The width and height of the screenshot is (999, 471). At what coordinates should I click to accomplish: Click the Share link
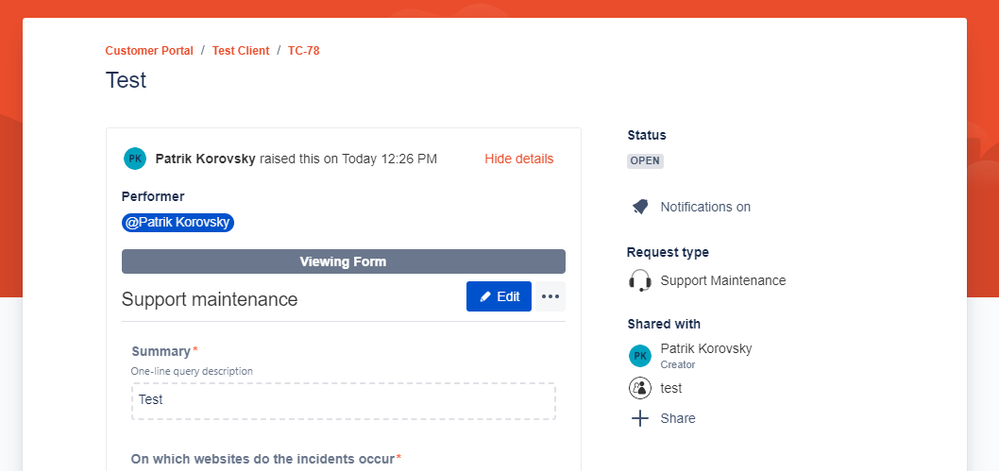[678, 418]
